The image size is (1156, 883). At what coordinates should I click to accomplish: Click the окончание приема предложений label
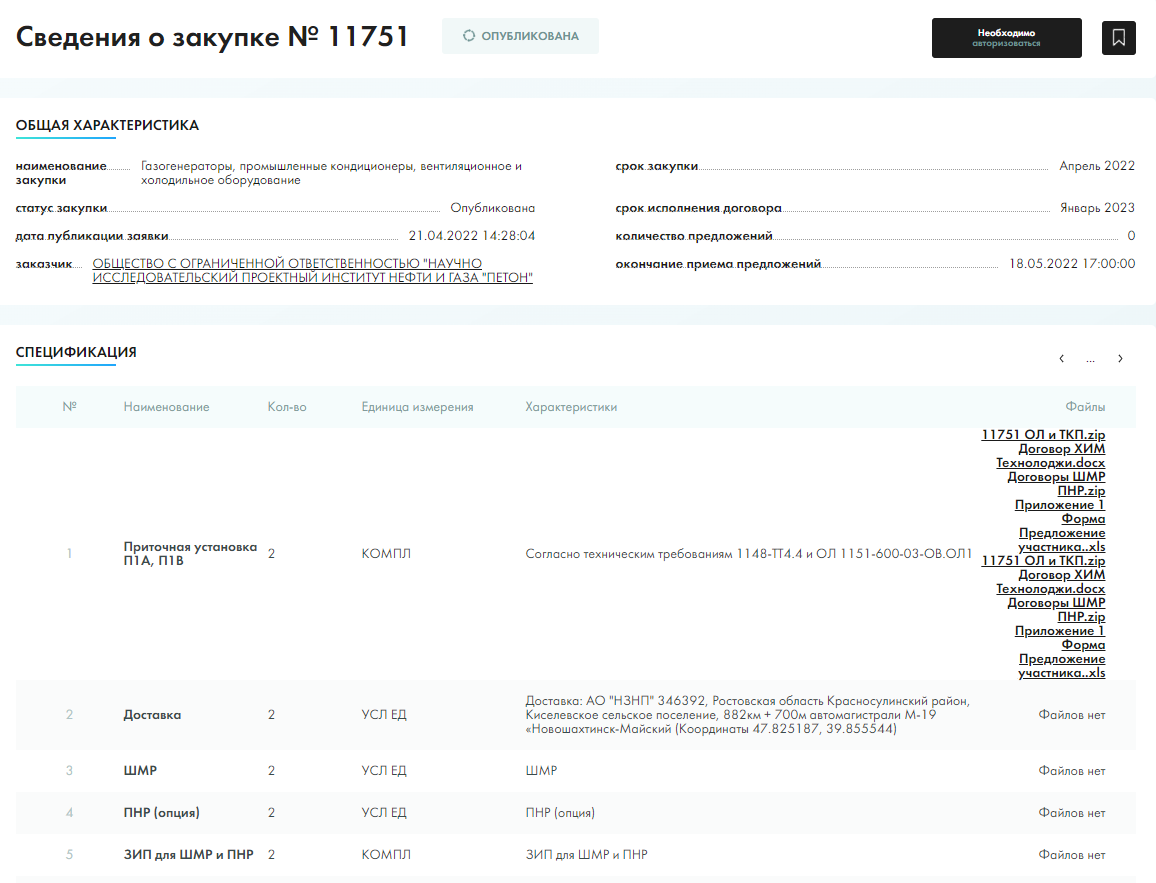click(718, 264)
